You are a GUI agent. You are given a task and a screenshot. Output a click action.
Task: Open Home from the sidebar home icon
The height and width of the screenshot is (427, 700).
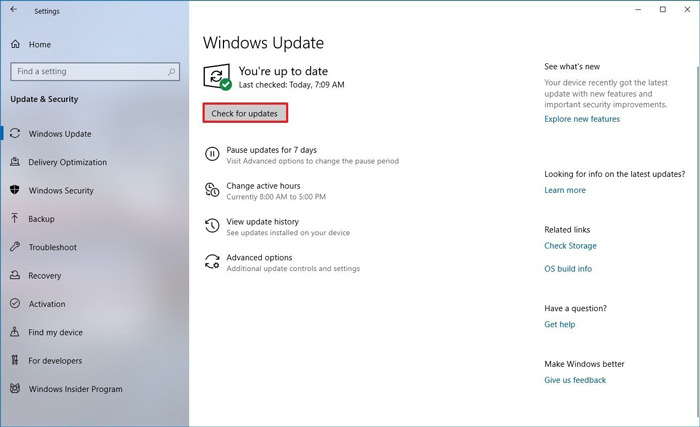[x=16, y=45]
